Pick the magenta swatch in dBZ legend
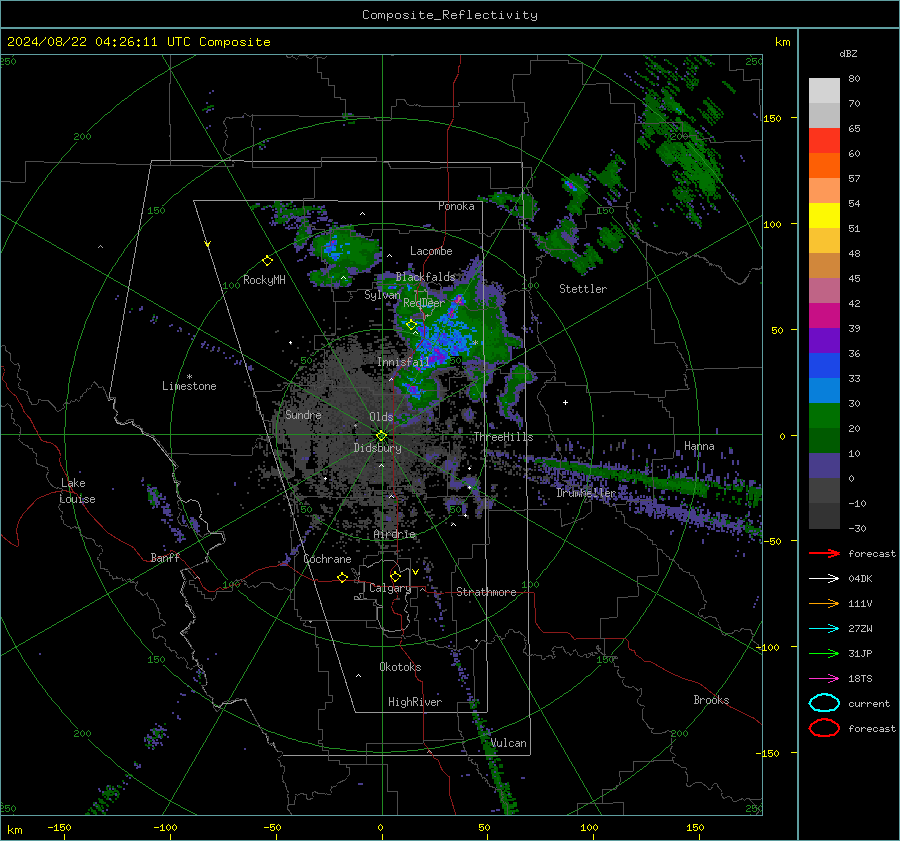 point(824,316)
